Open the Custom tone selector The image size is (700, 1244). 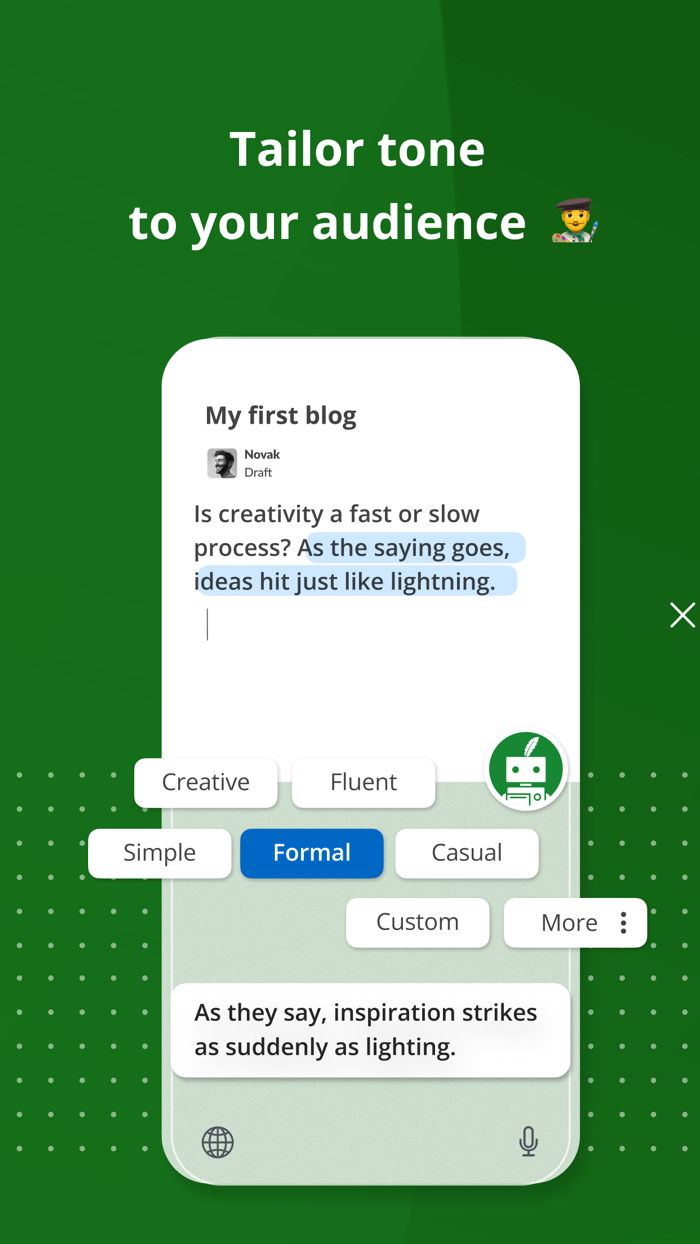coord(417,922)
